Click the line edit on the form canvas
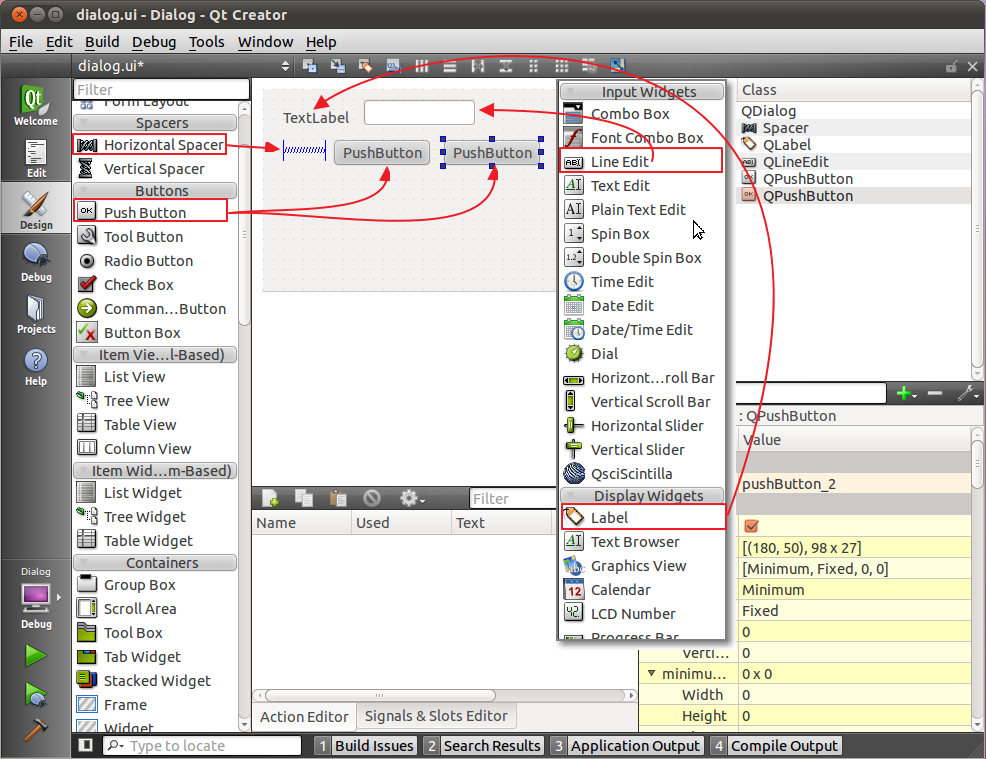Viewport: 986px width, 759px height. [419, 113]
